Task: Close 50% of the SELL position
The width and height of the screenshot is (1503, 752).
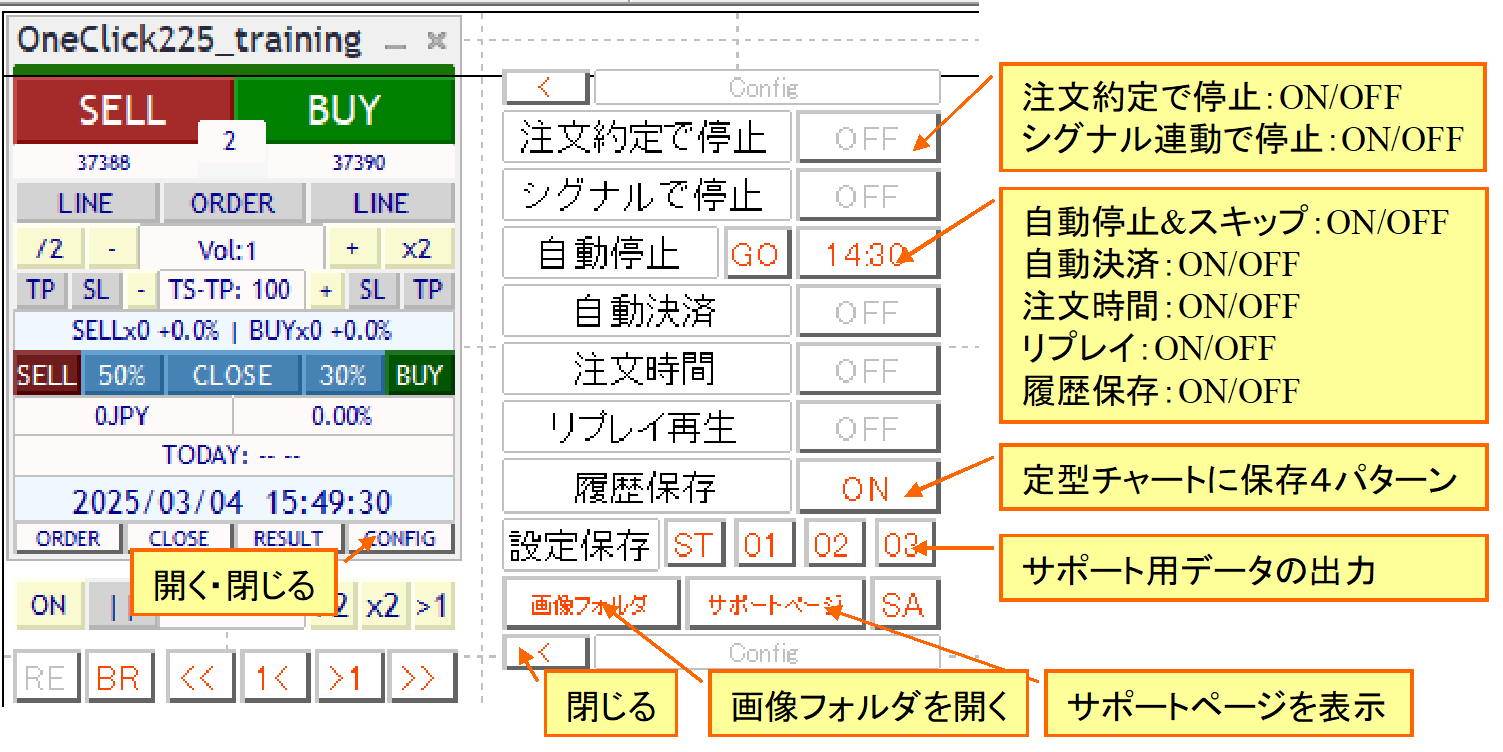Action: pos(122,376)
